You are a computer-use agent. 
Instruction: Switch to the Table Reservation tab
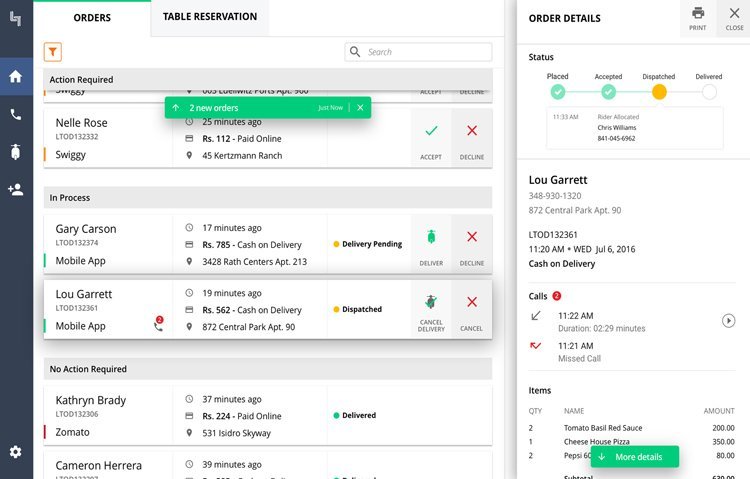tap(210, 17)
